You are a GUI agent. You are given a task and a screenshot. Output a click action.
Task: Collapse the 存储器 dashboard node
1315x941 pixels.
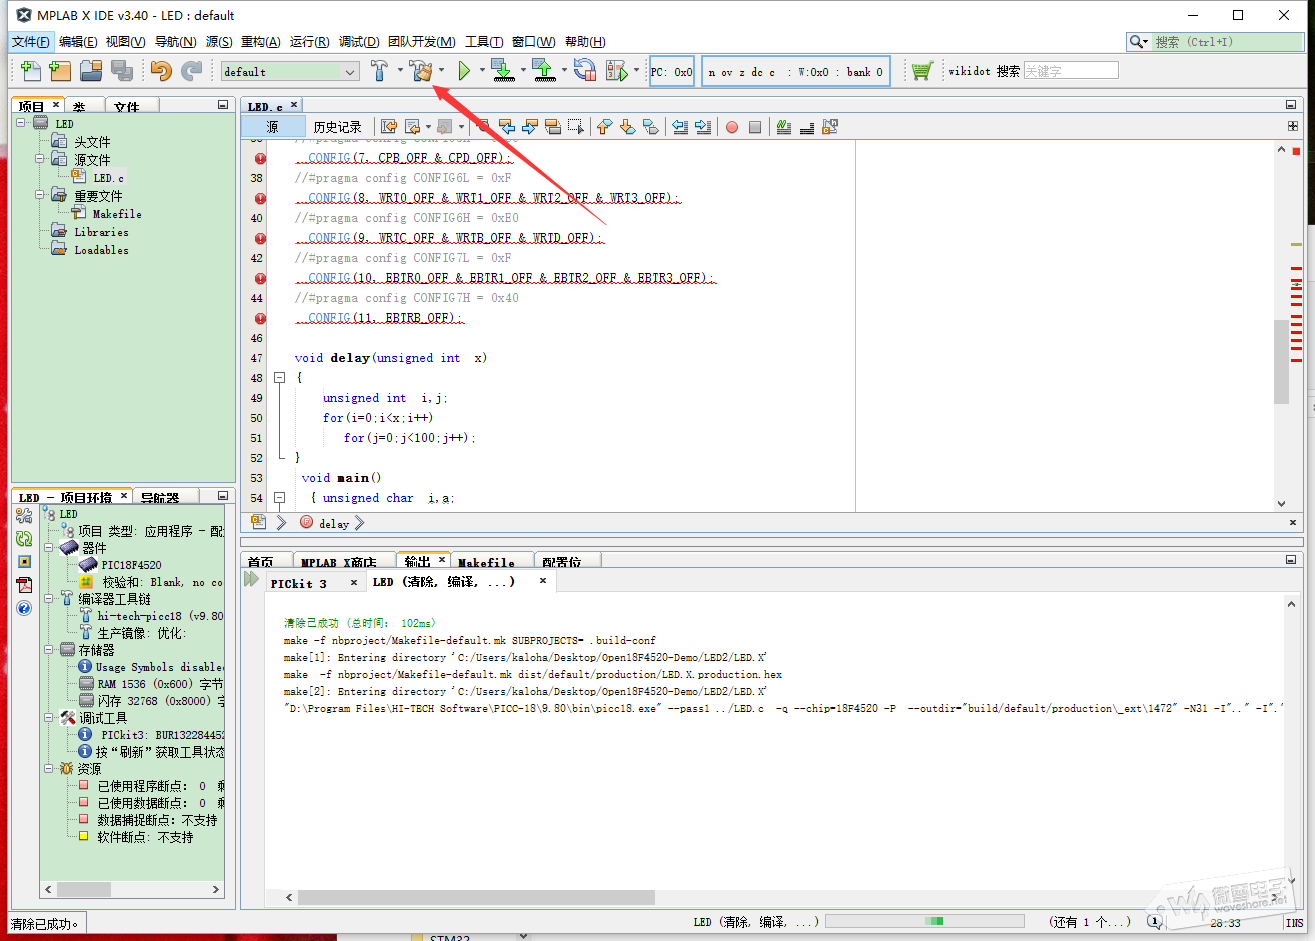point(48,649)
